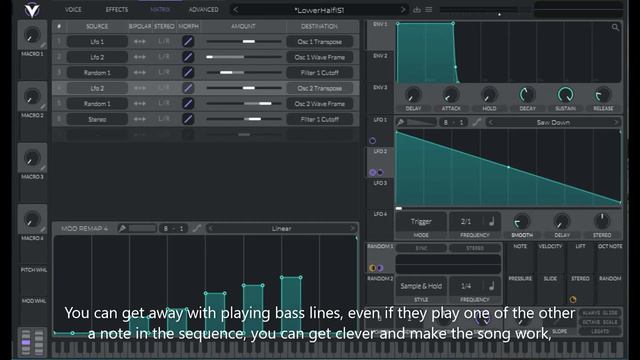Open the Lfo 1 source dropdown in row 1
Screen dimensions: 640x360
97,42
